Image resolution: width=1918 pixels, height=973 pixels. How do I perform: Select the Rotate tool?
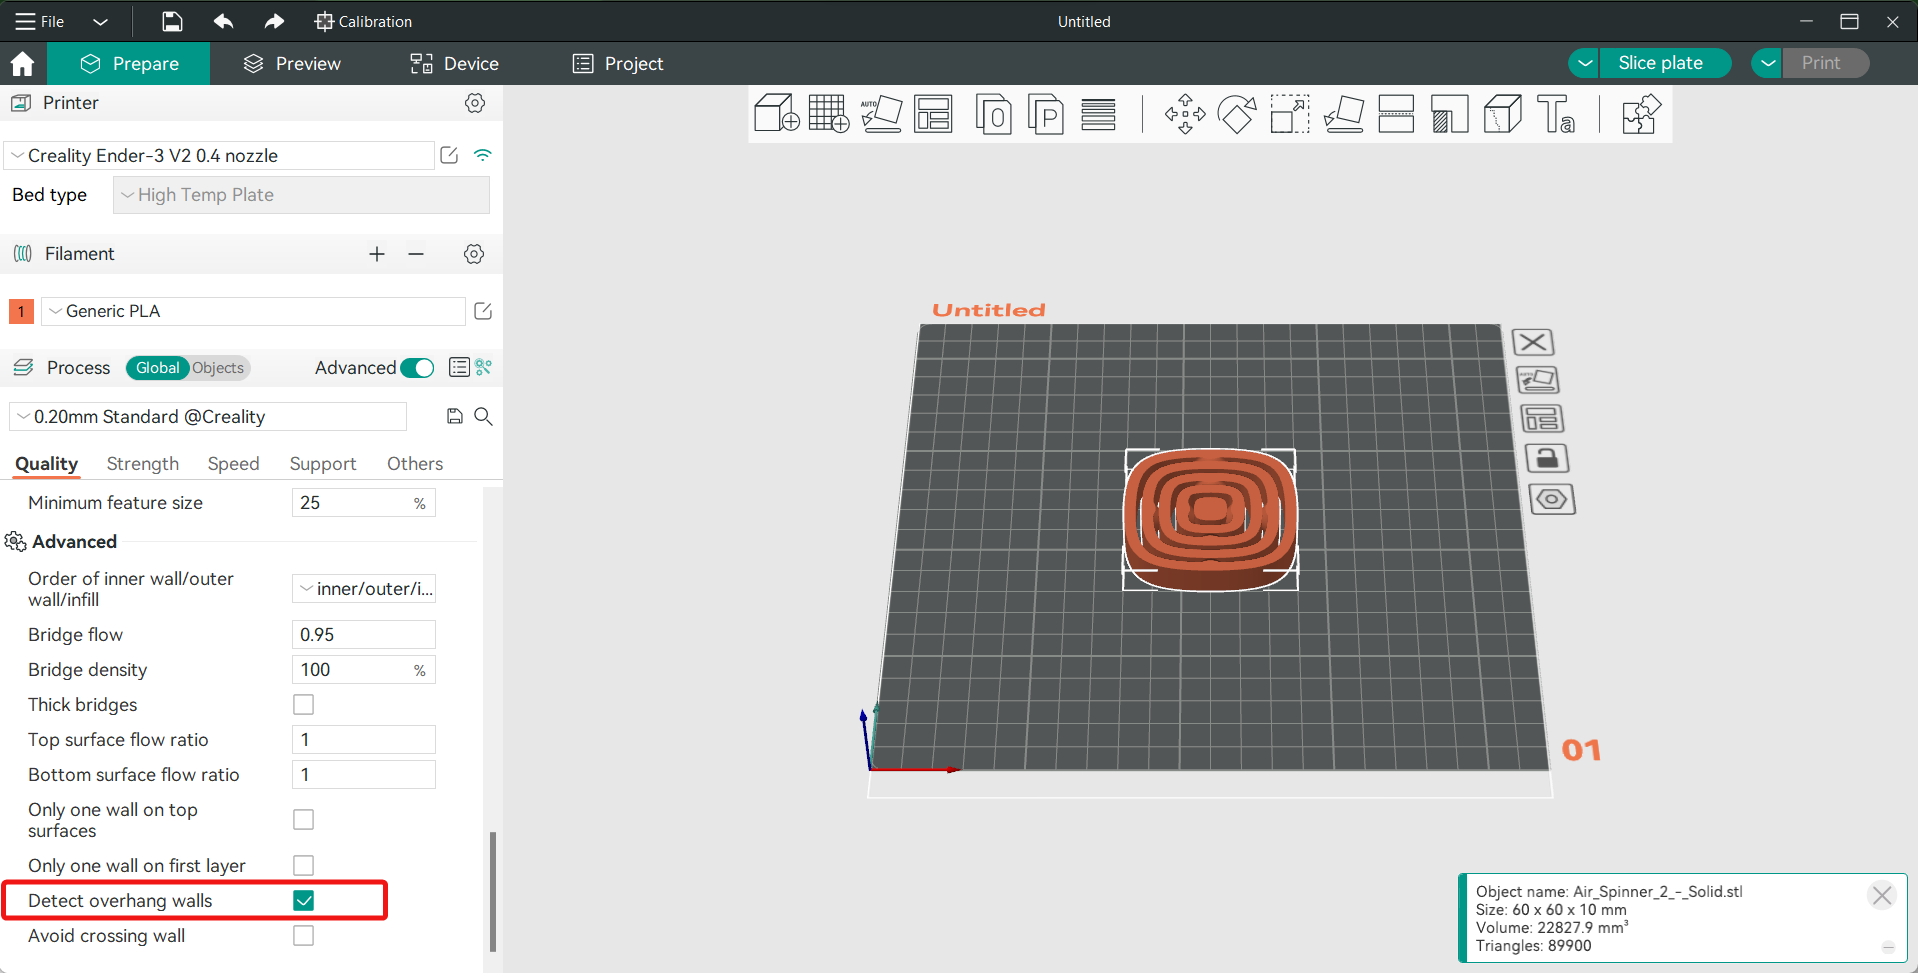1237,114
